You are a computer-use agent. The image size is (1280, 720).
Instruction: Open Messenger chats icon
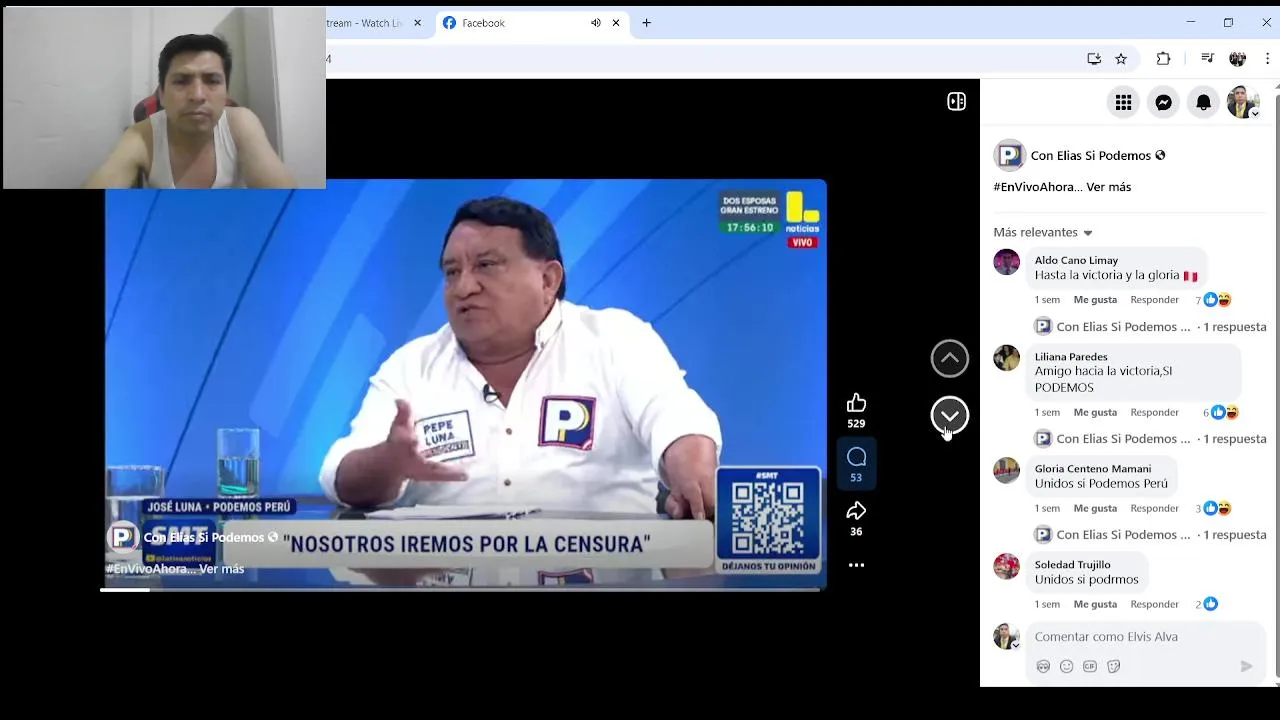click(1163, 102)
